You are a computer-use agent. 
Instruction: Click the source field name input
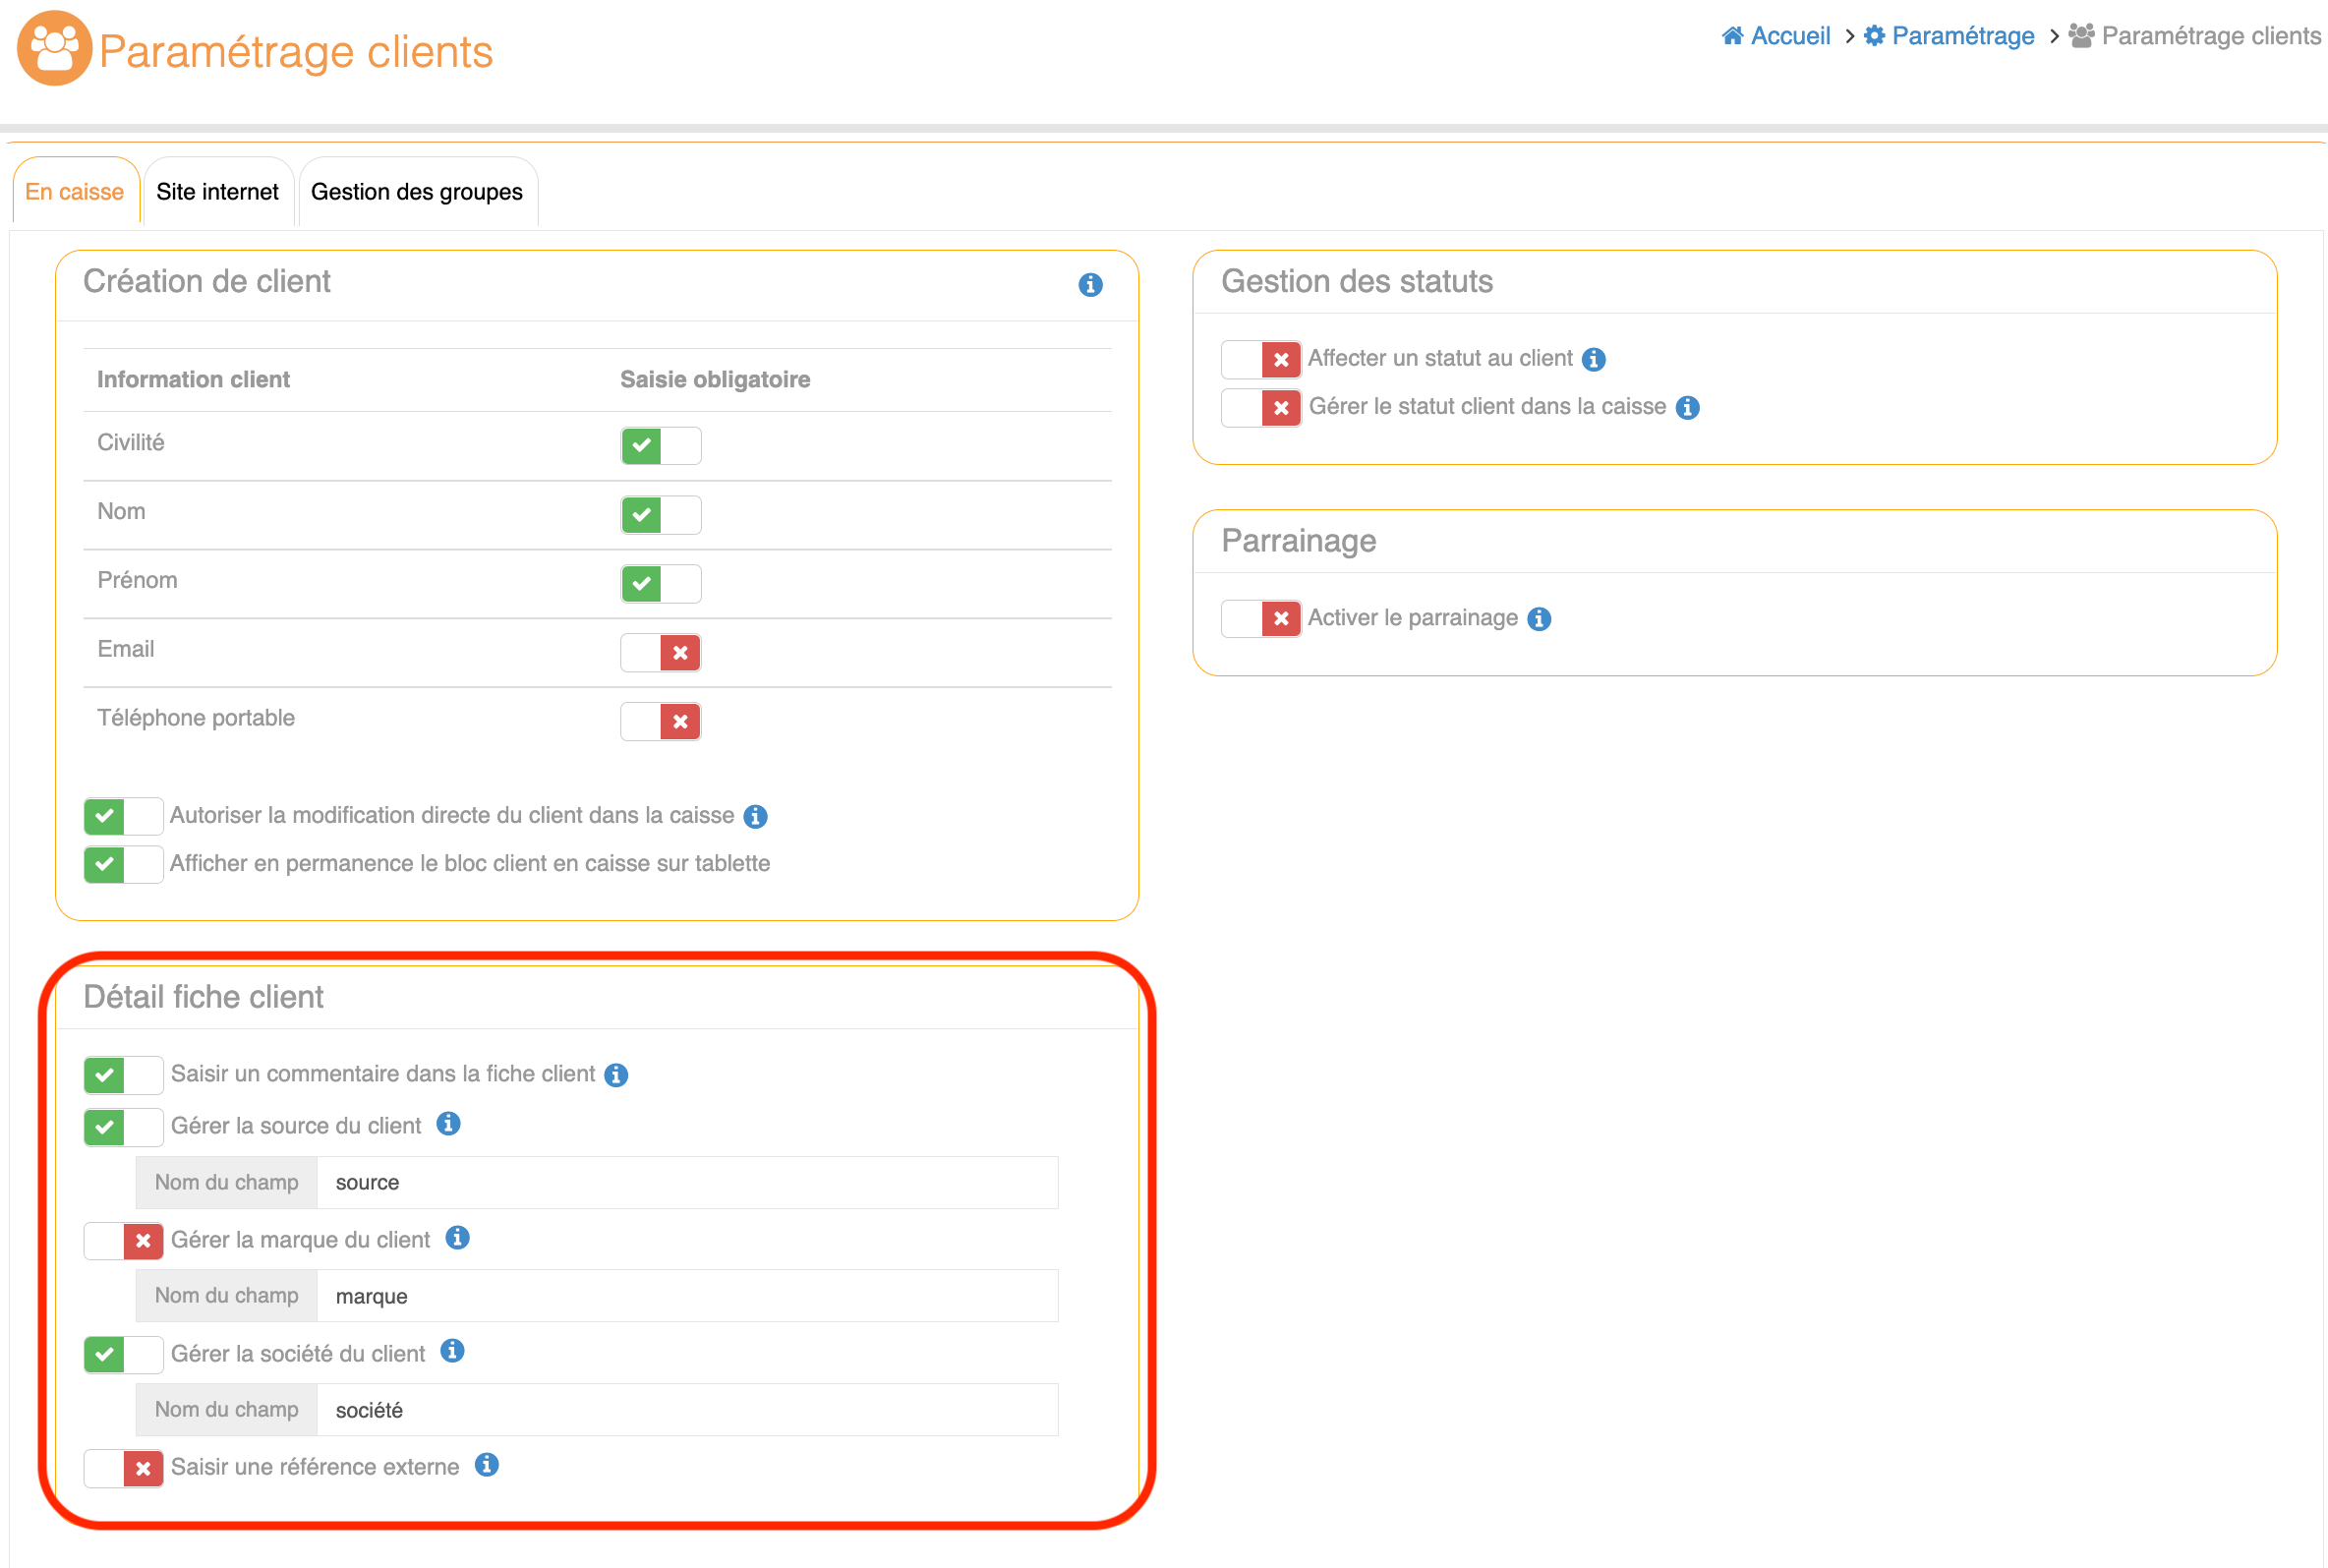coord(686,1182)
